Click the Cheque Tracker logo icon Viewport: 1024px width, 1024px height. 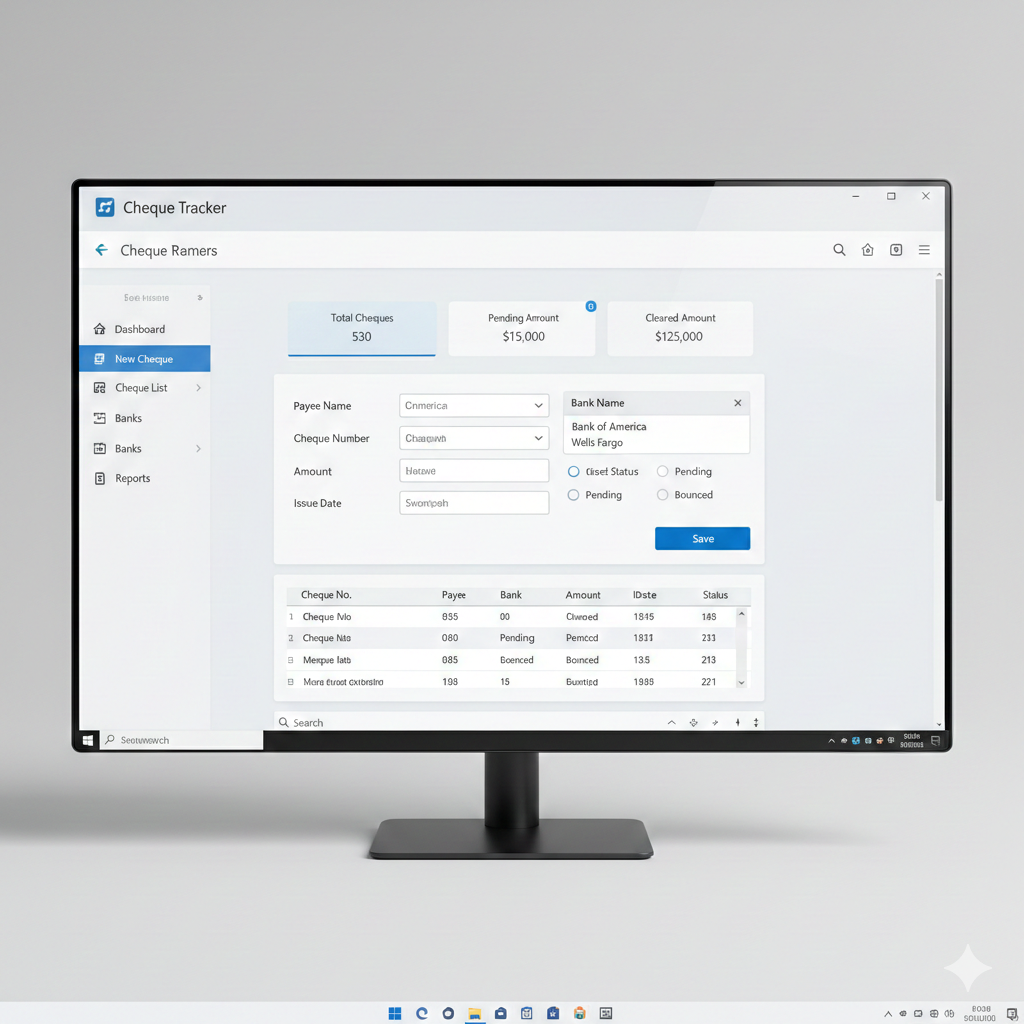[x=104, y=207]
